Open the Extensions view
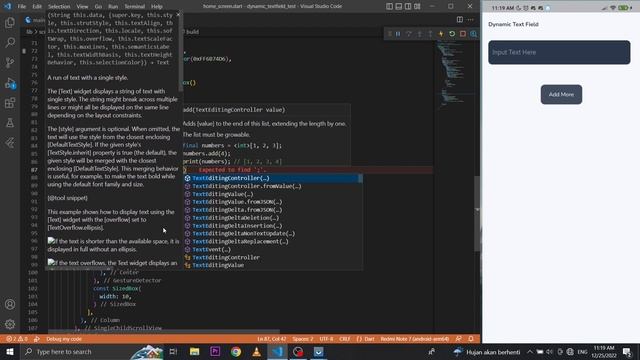The width and height of the screenshot is (640, 360). tap(10, 103)
